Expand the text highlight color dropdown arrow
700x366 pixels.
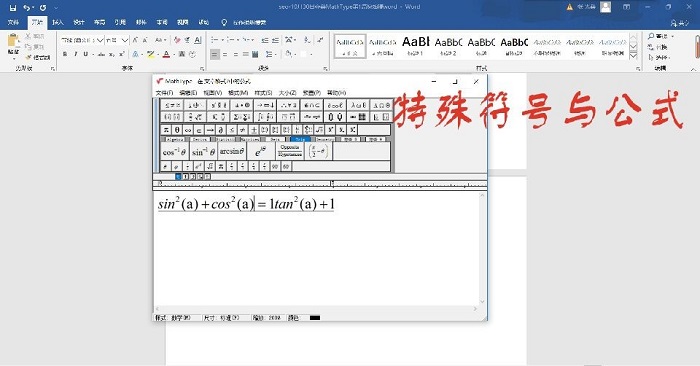point(158,54)
